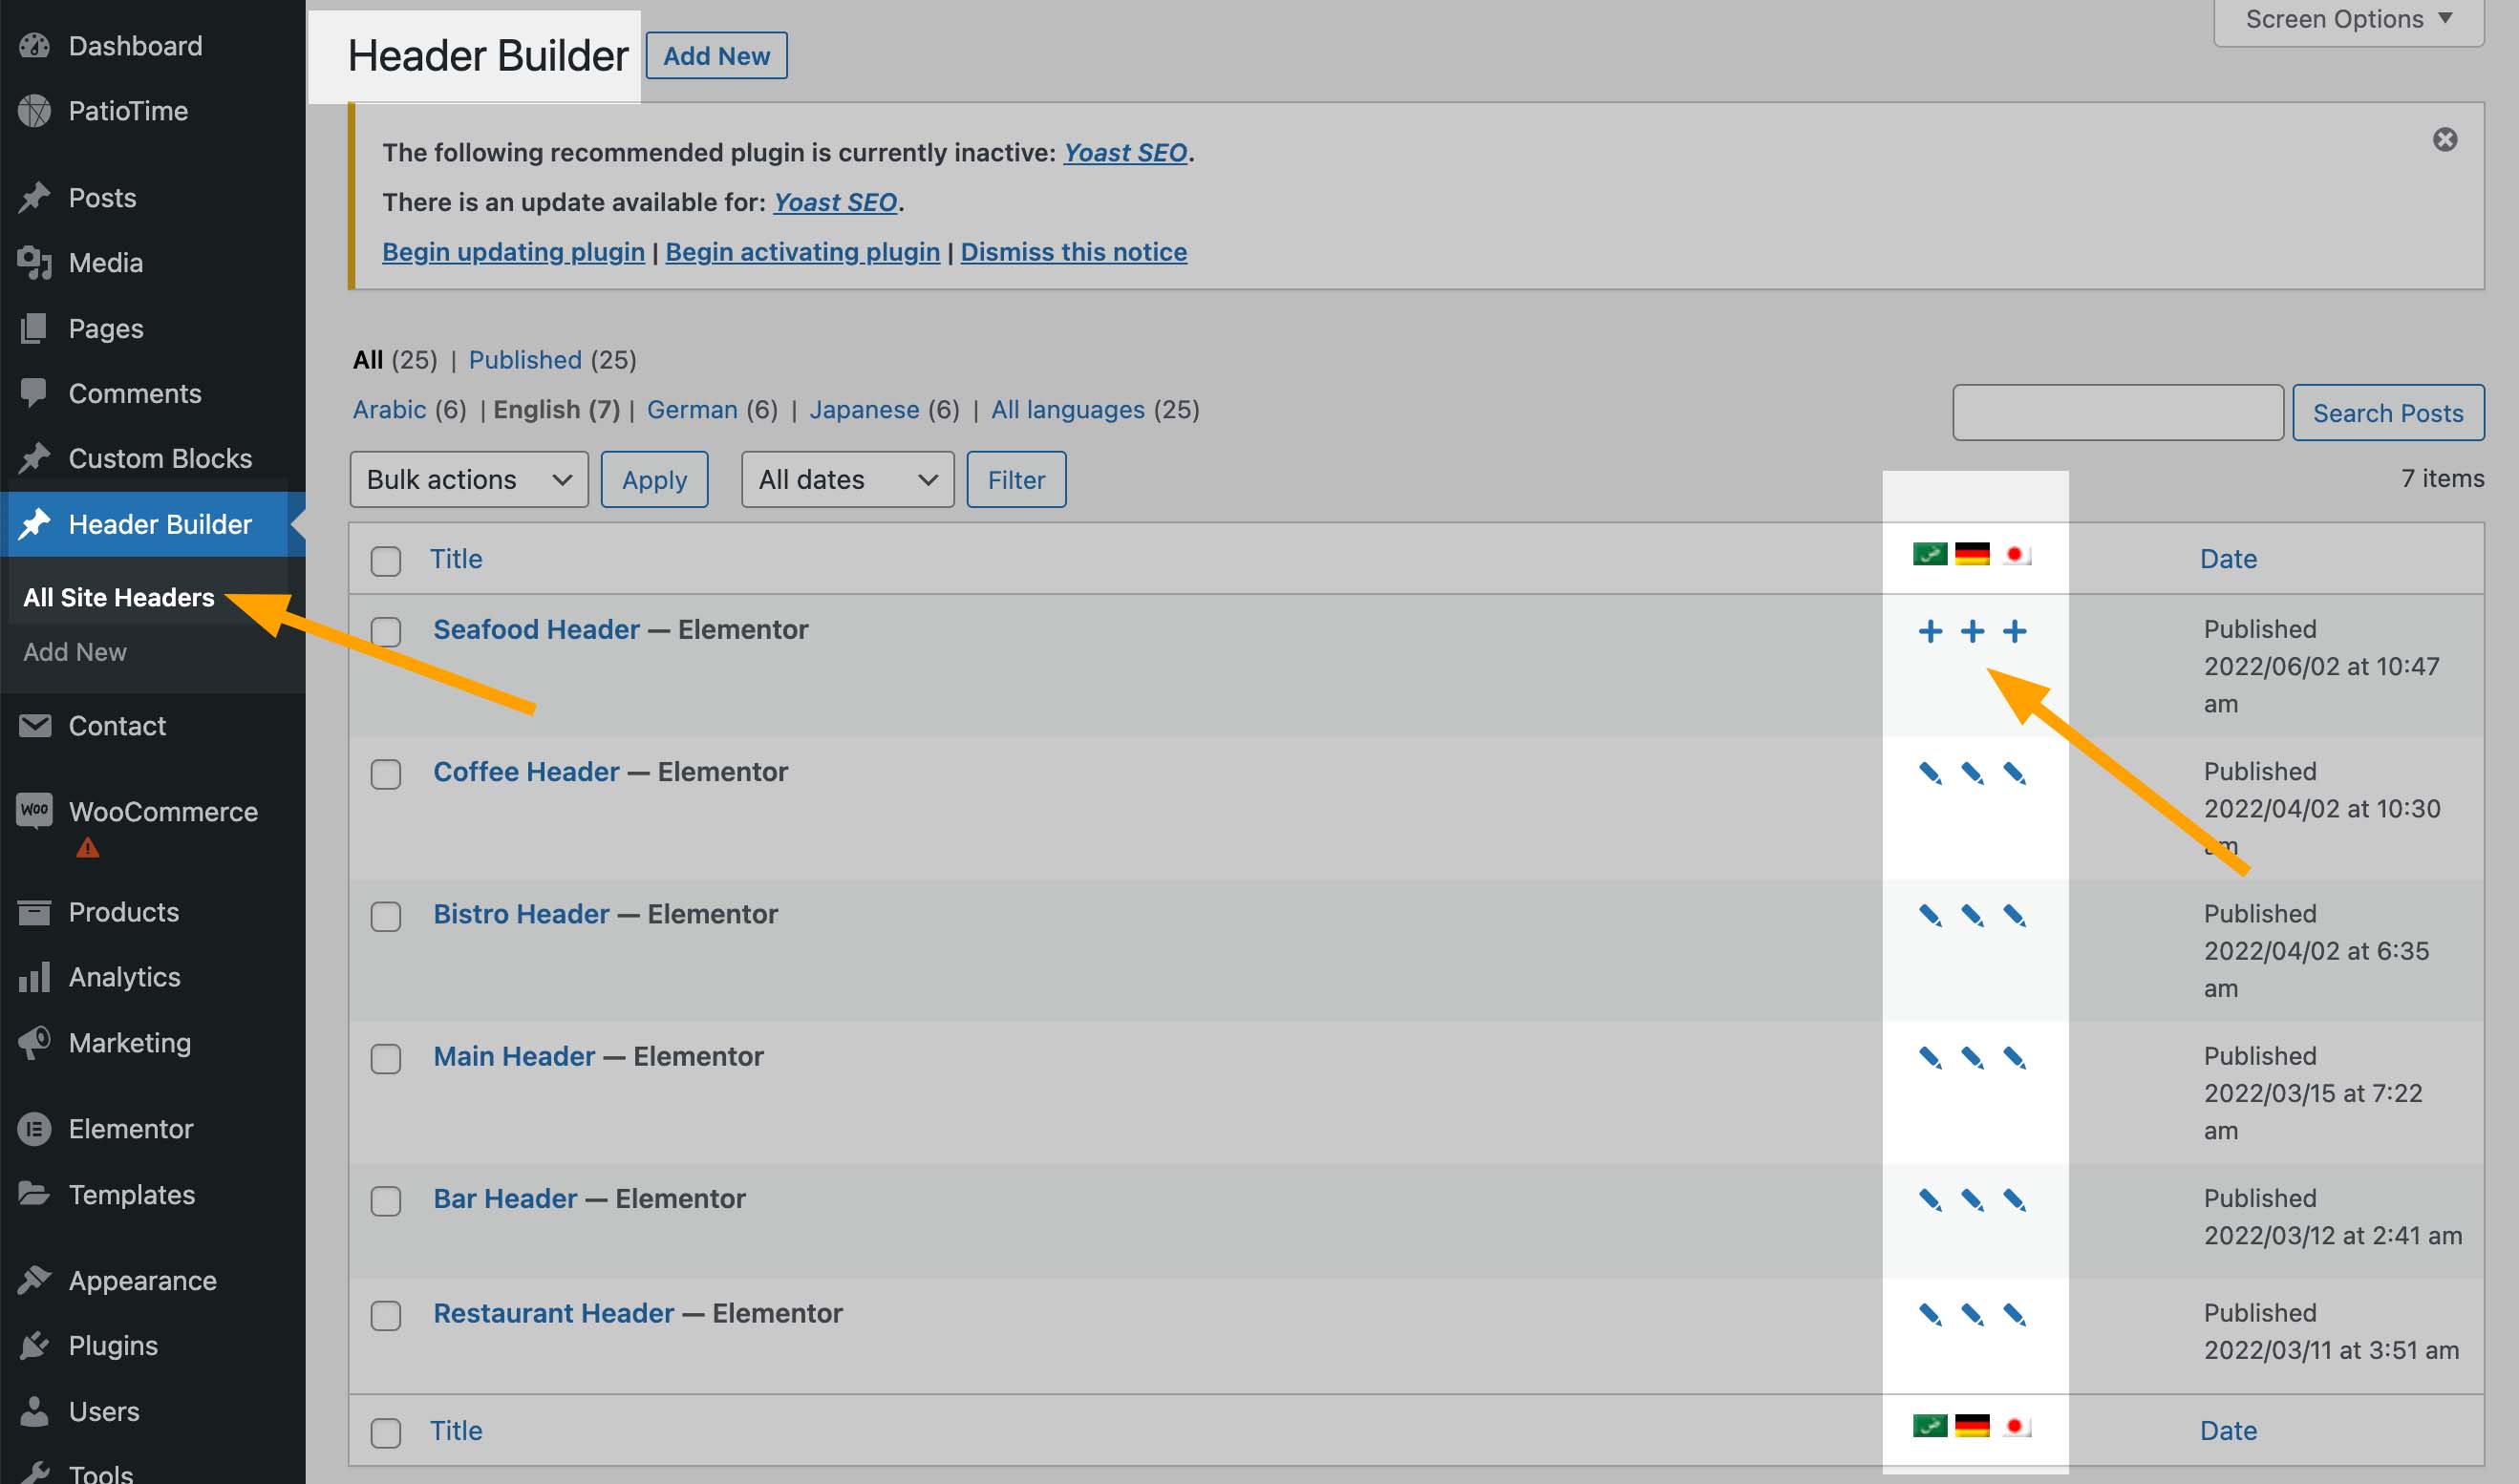Open WooCommerce from the sidebar icon
Screen dimensions: 2519x1484
[35, 810]
